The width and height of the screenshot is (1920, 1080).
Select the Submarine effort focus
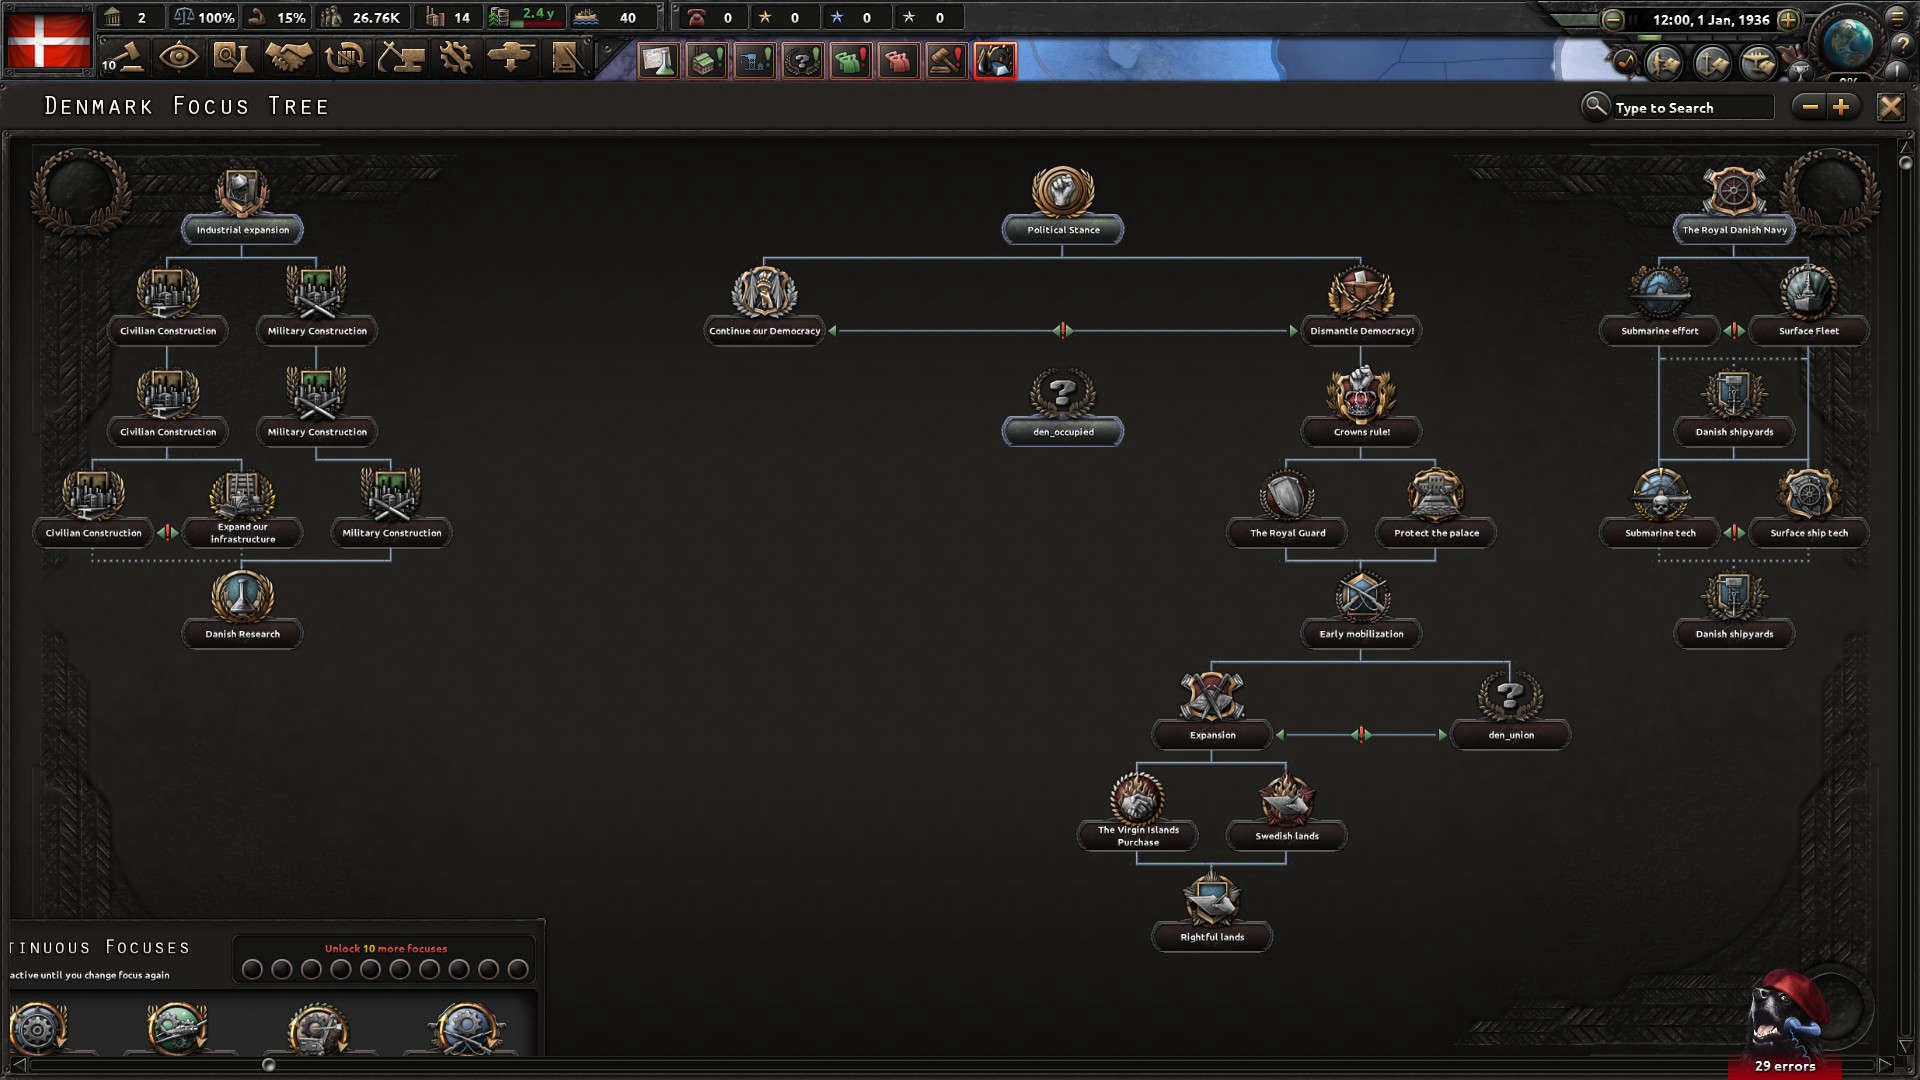[x=1659, y=330]
